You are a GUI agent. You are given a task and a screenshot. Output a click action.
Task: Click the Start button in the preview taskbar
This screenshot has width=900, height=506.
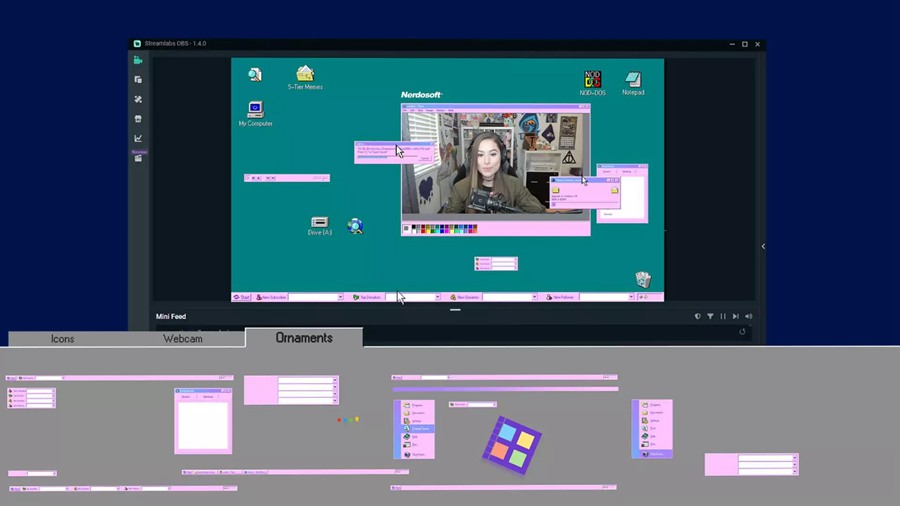(x=241, y=297)
